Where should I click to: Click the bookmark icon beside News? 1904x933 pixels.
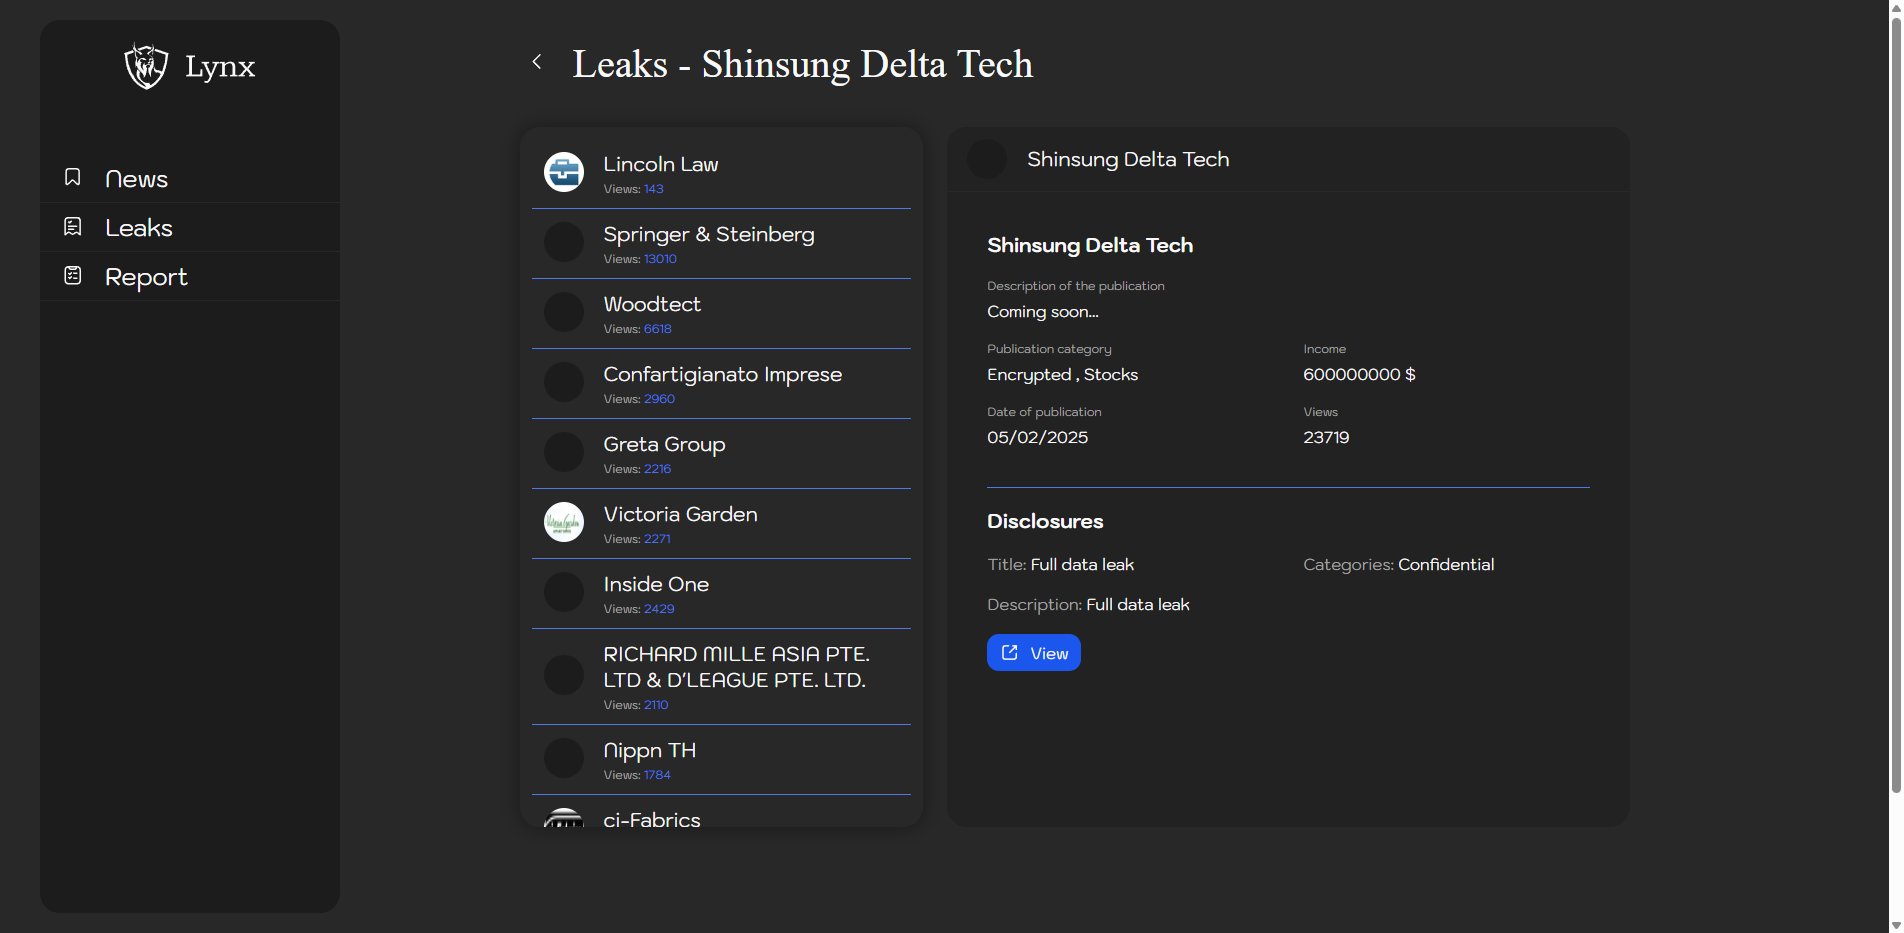pyautogui.click(x=73, y=177)
